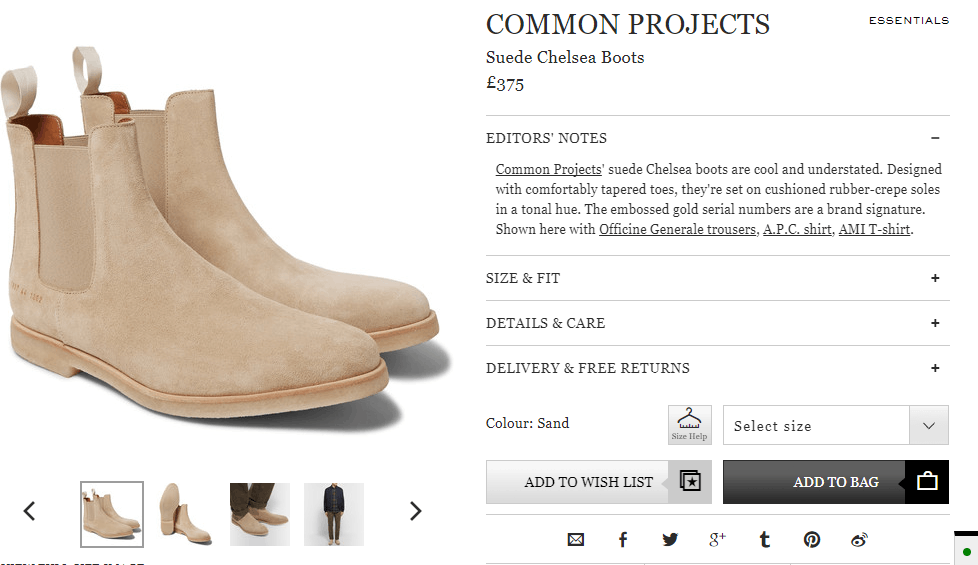
Task: Open the Select size dropdown
Action: coord(835,425)
